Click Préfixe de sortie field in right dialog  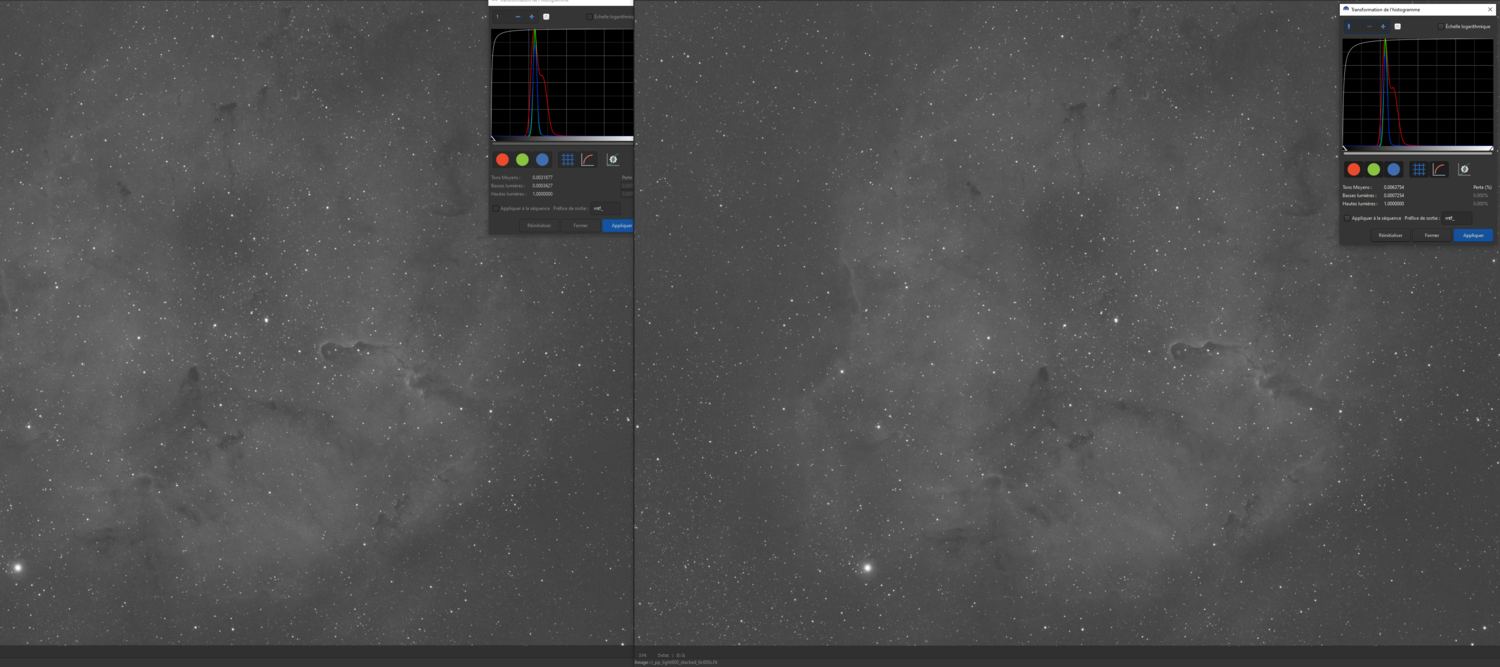(1457, 218)
